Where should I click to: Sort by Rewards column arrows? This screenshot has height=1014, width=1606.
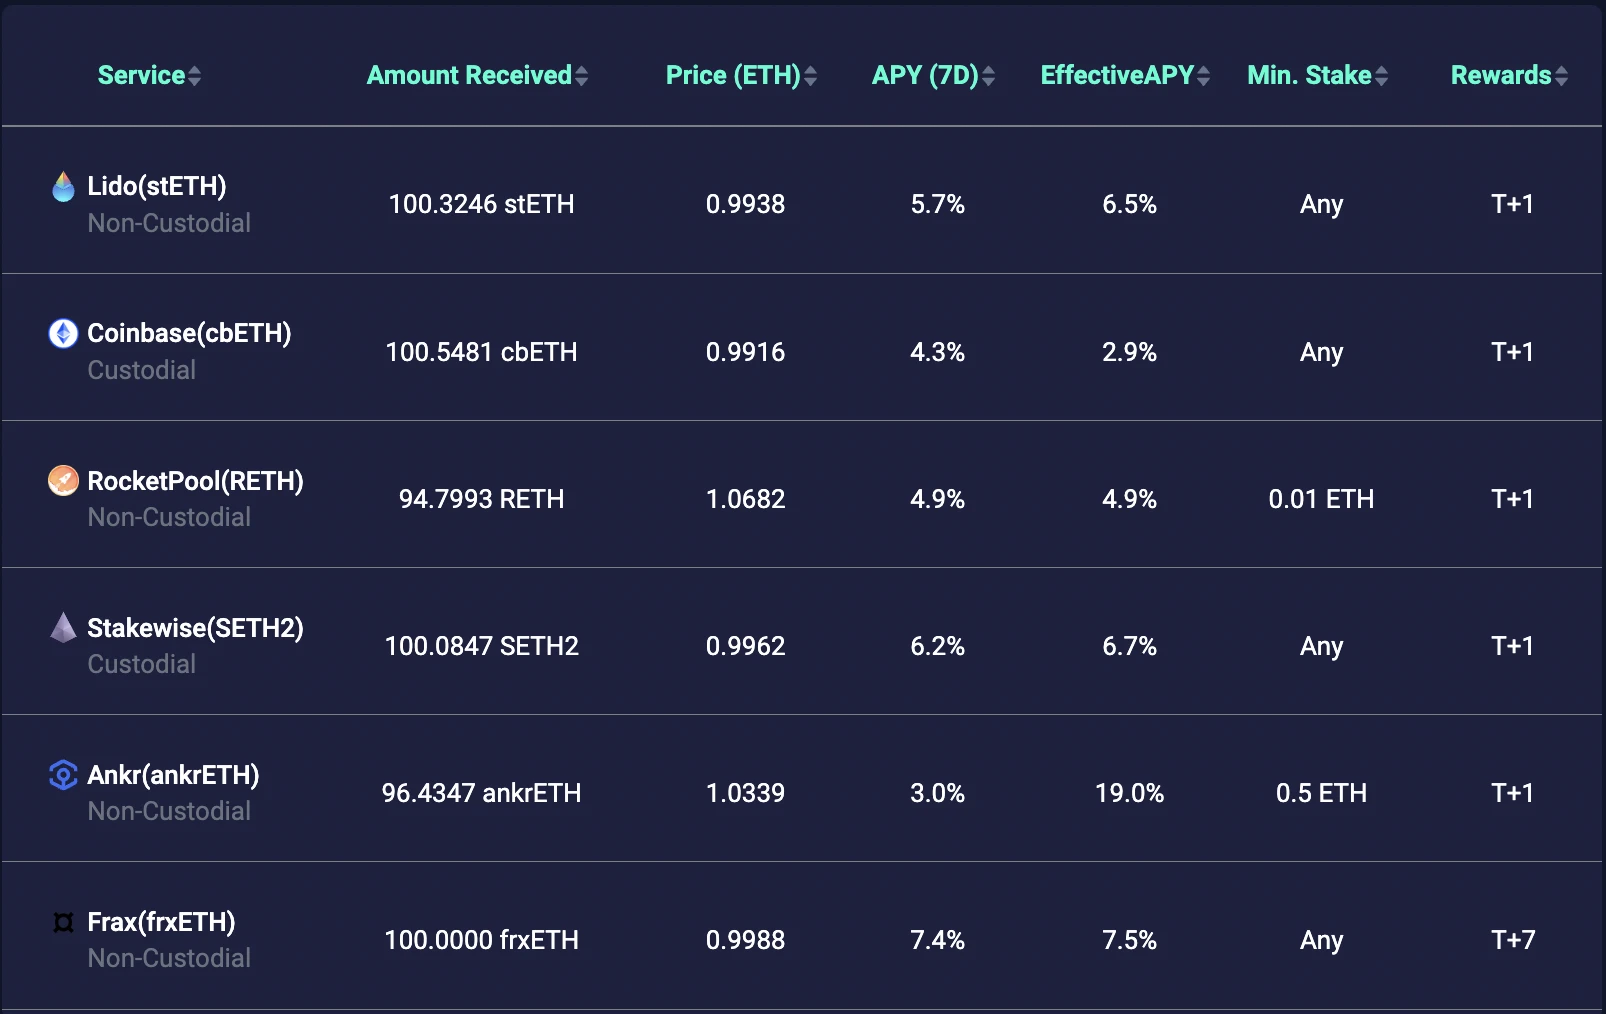1562,76
